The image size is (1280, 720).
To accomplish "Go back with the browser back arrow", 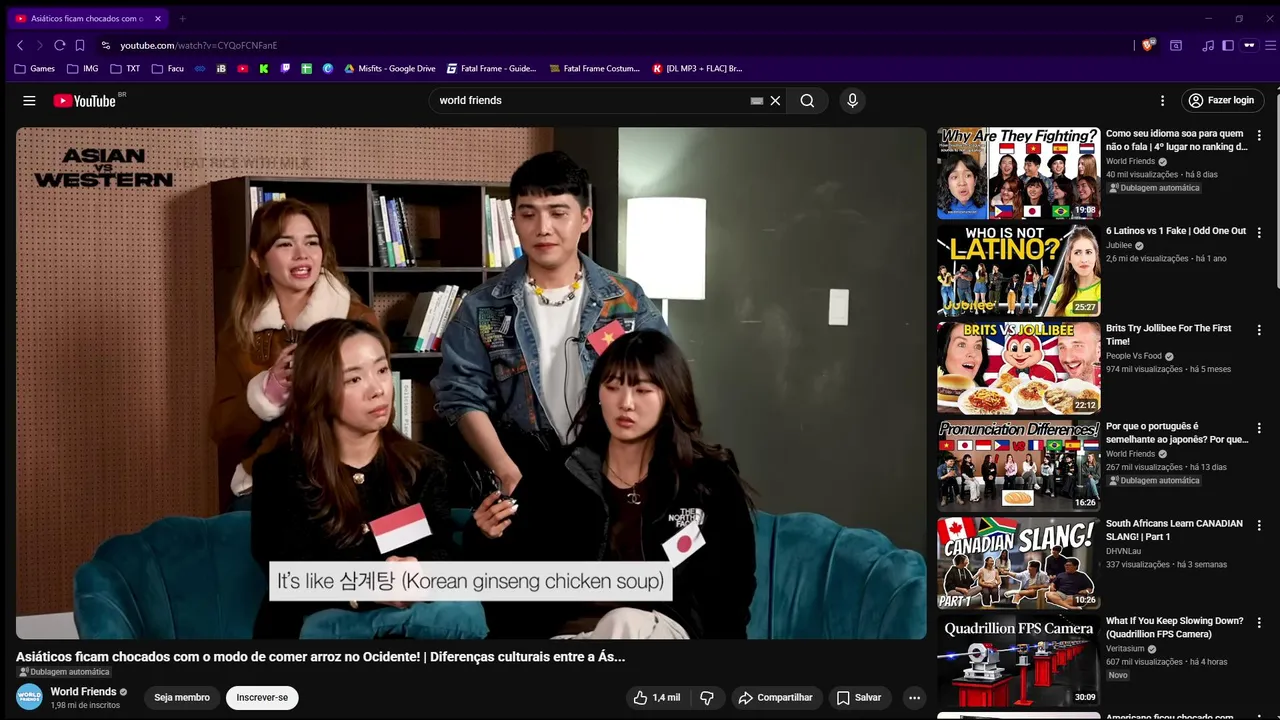I will click(20, 45).
